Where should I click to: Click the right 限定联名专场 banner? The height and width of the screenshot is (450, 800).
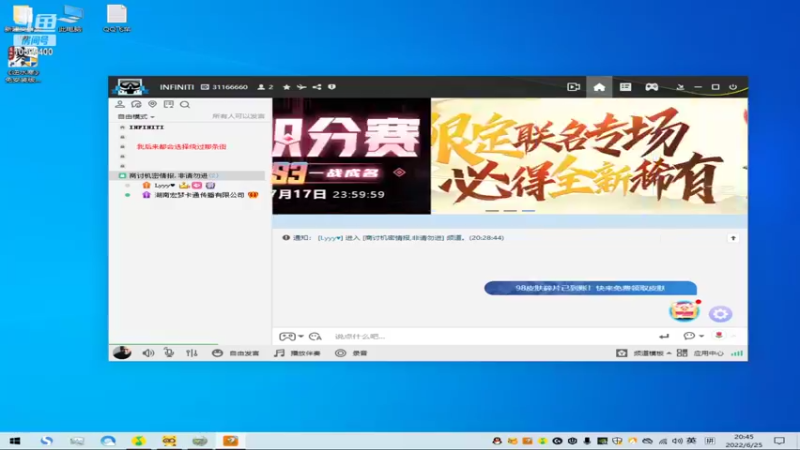click(x=589, y=156)
